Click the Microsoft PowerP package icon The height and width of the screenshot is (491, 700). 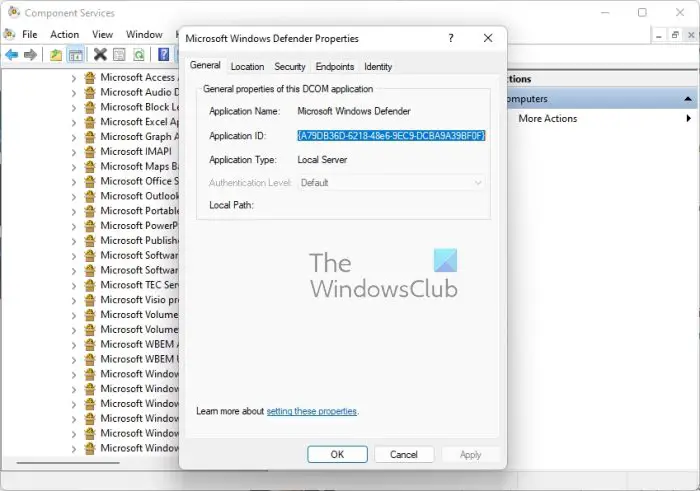[x=90, y=226]
